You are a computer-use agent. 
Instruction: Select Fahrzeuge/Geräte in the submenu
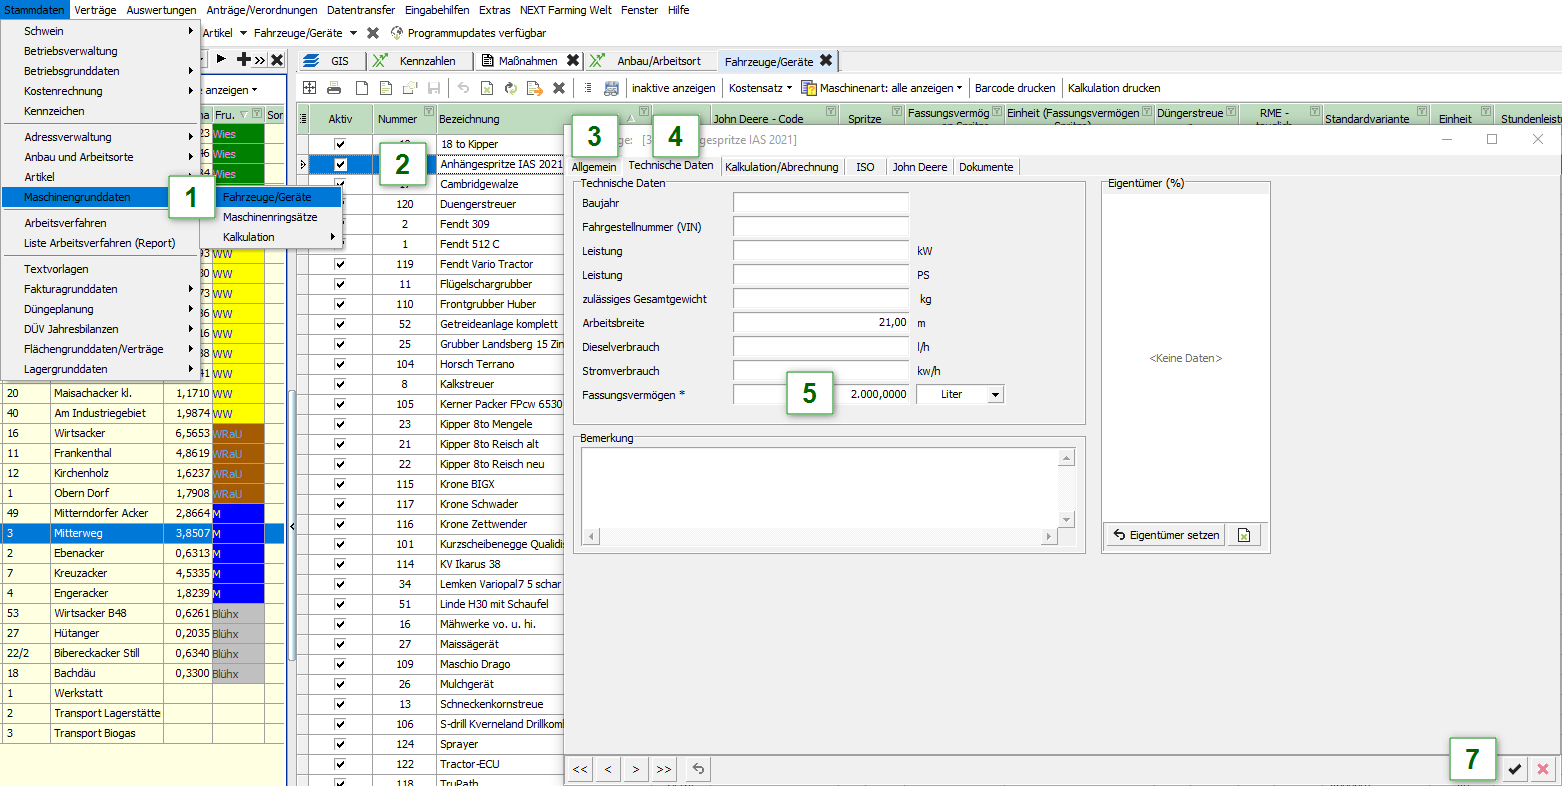(267, 197)
